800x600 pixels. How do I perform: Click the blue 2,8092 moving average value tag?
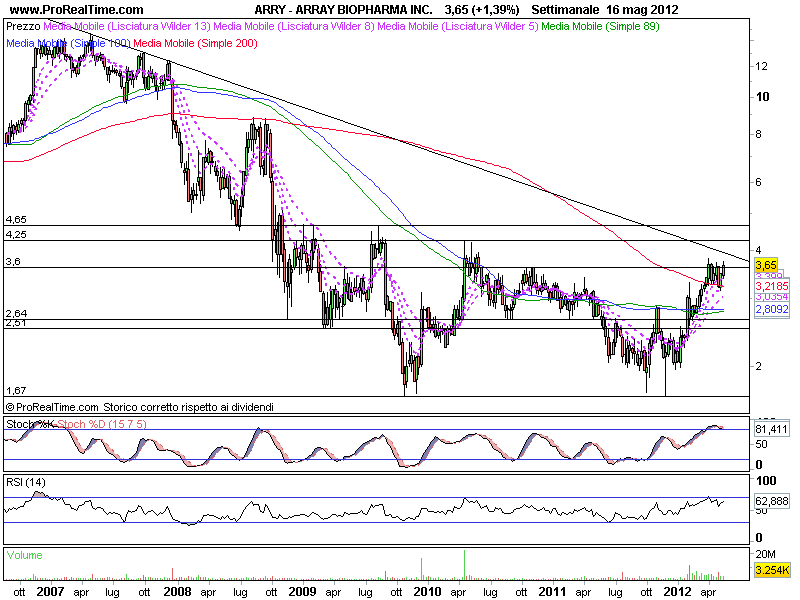[772, 309]
